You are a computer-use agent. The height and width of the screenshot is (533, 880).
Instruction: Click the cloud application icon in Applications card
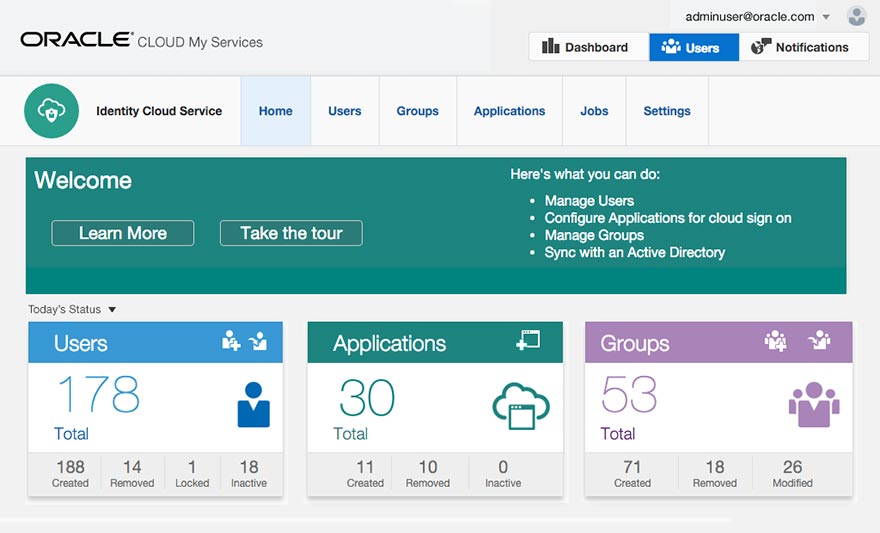pyautogui.click(x=520, y=405)
